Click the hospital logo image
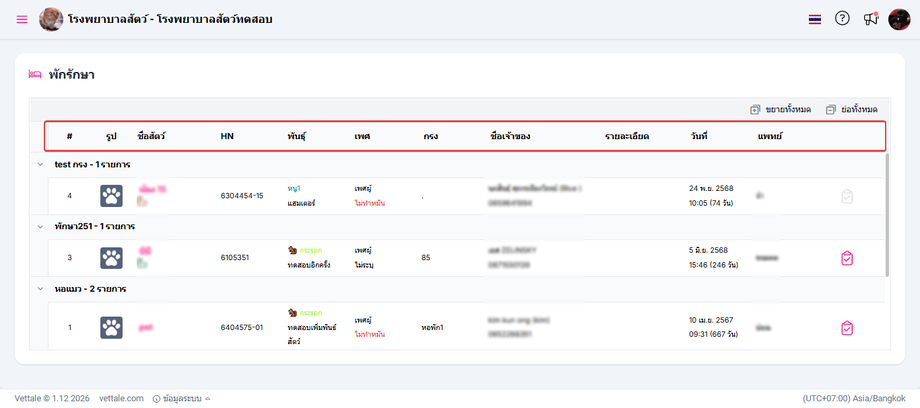 51,19
